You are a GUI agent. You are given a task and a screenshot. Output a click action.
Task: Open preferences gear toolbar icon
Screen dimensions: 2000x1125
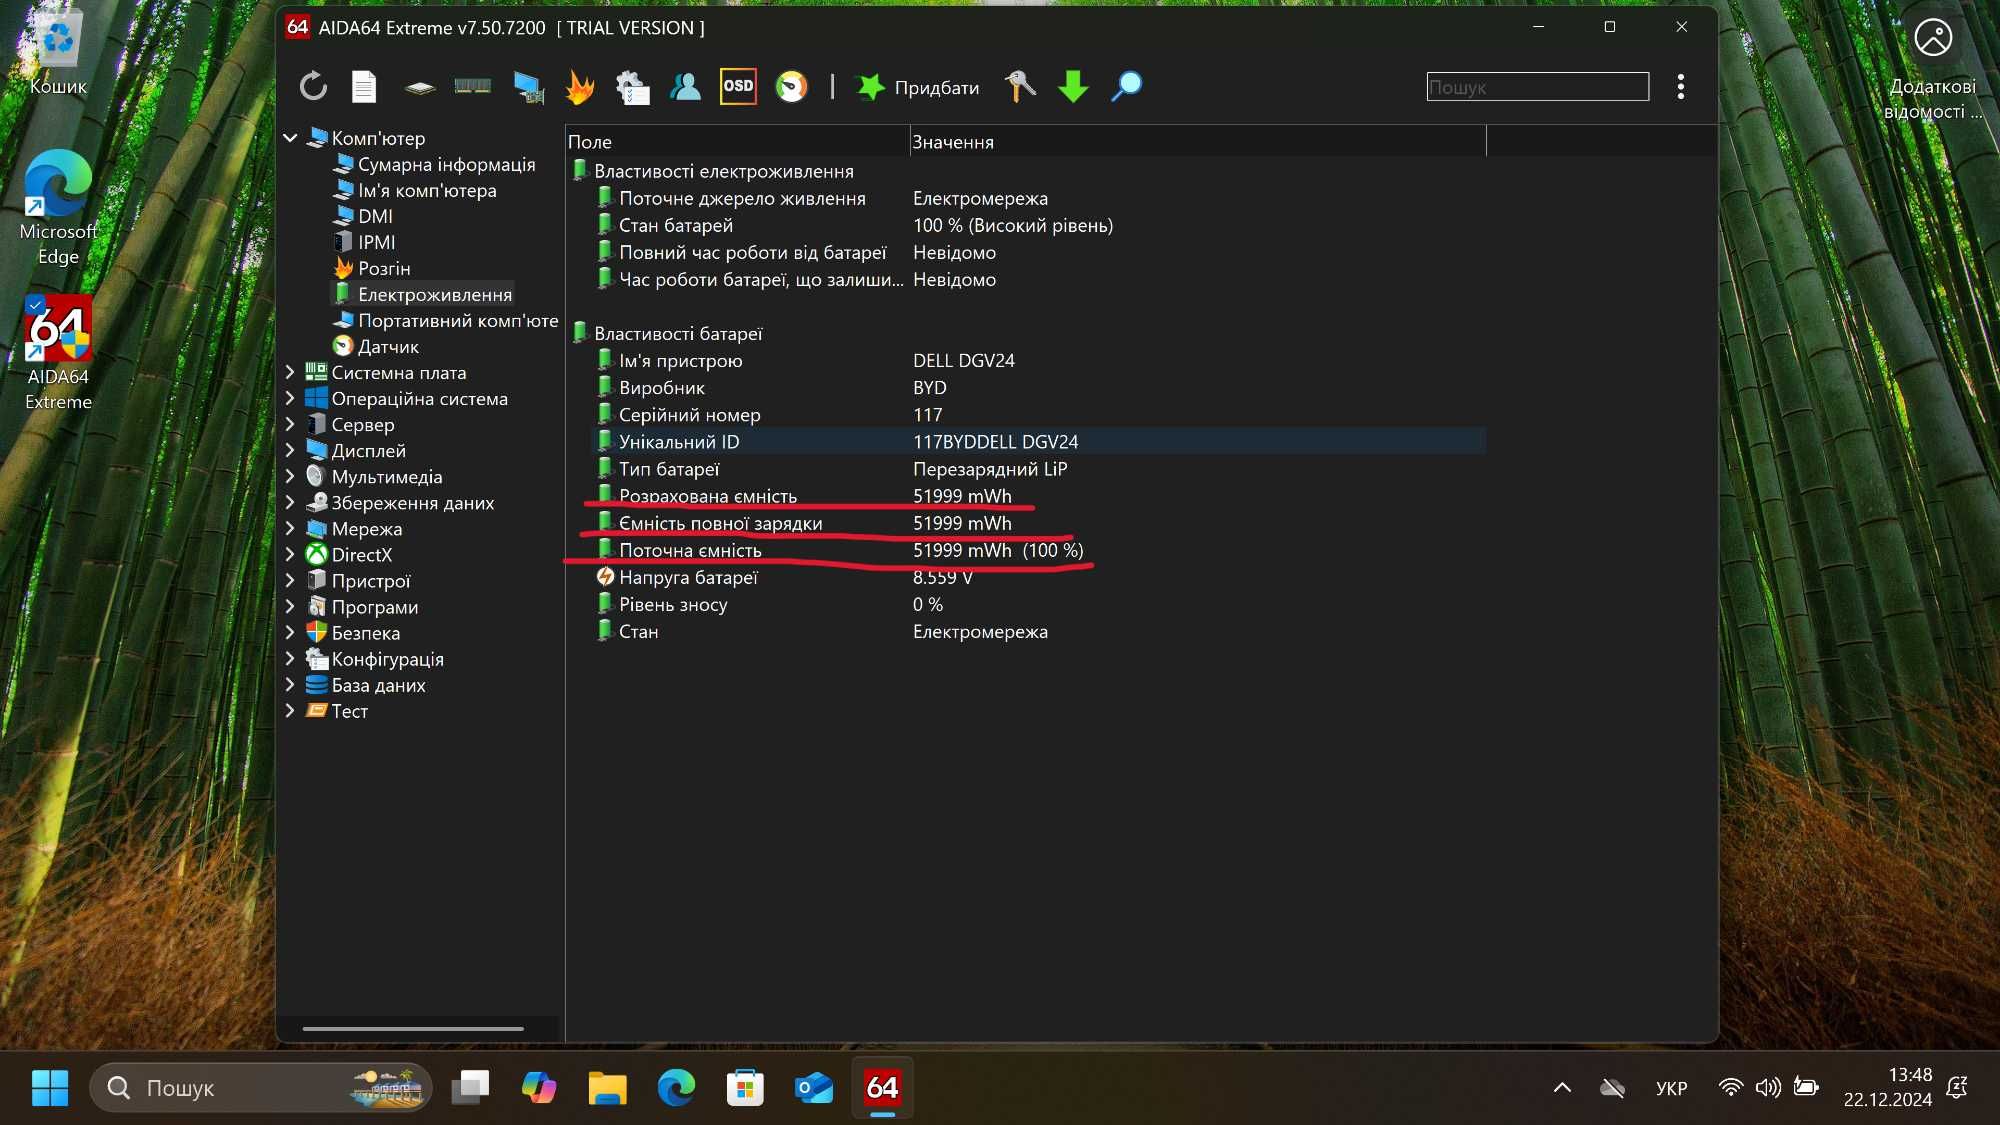pos(632,87)
